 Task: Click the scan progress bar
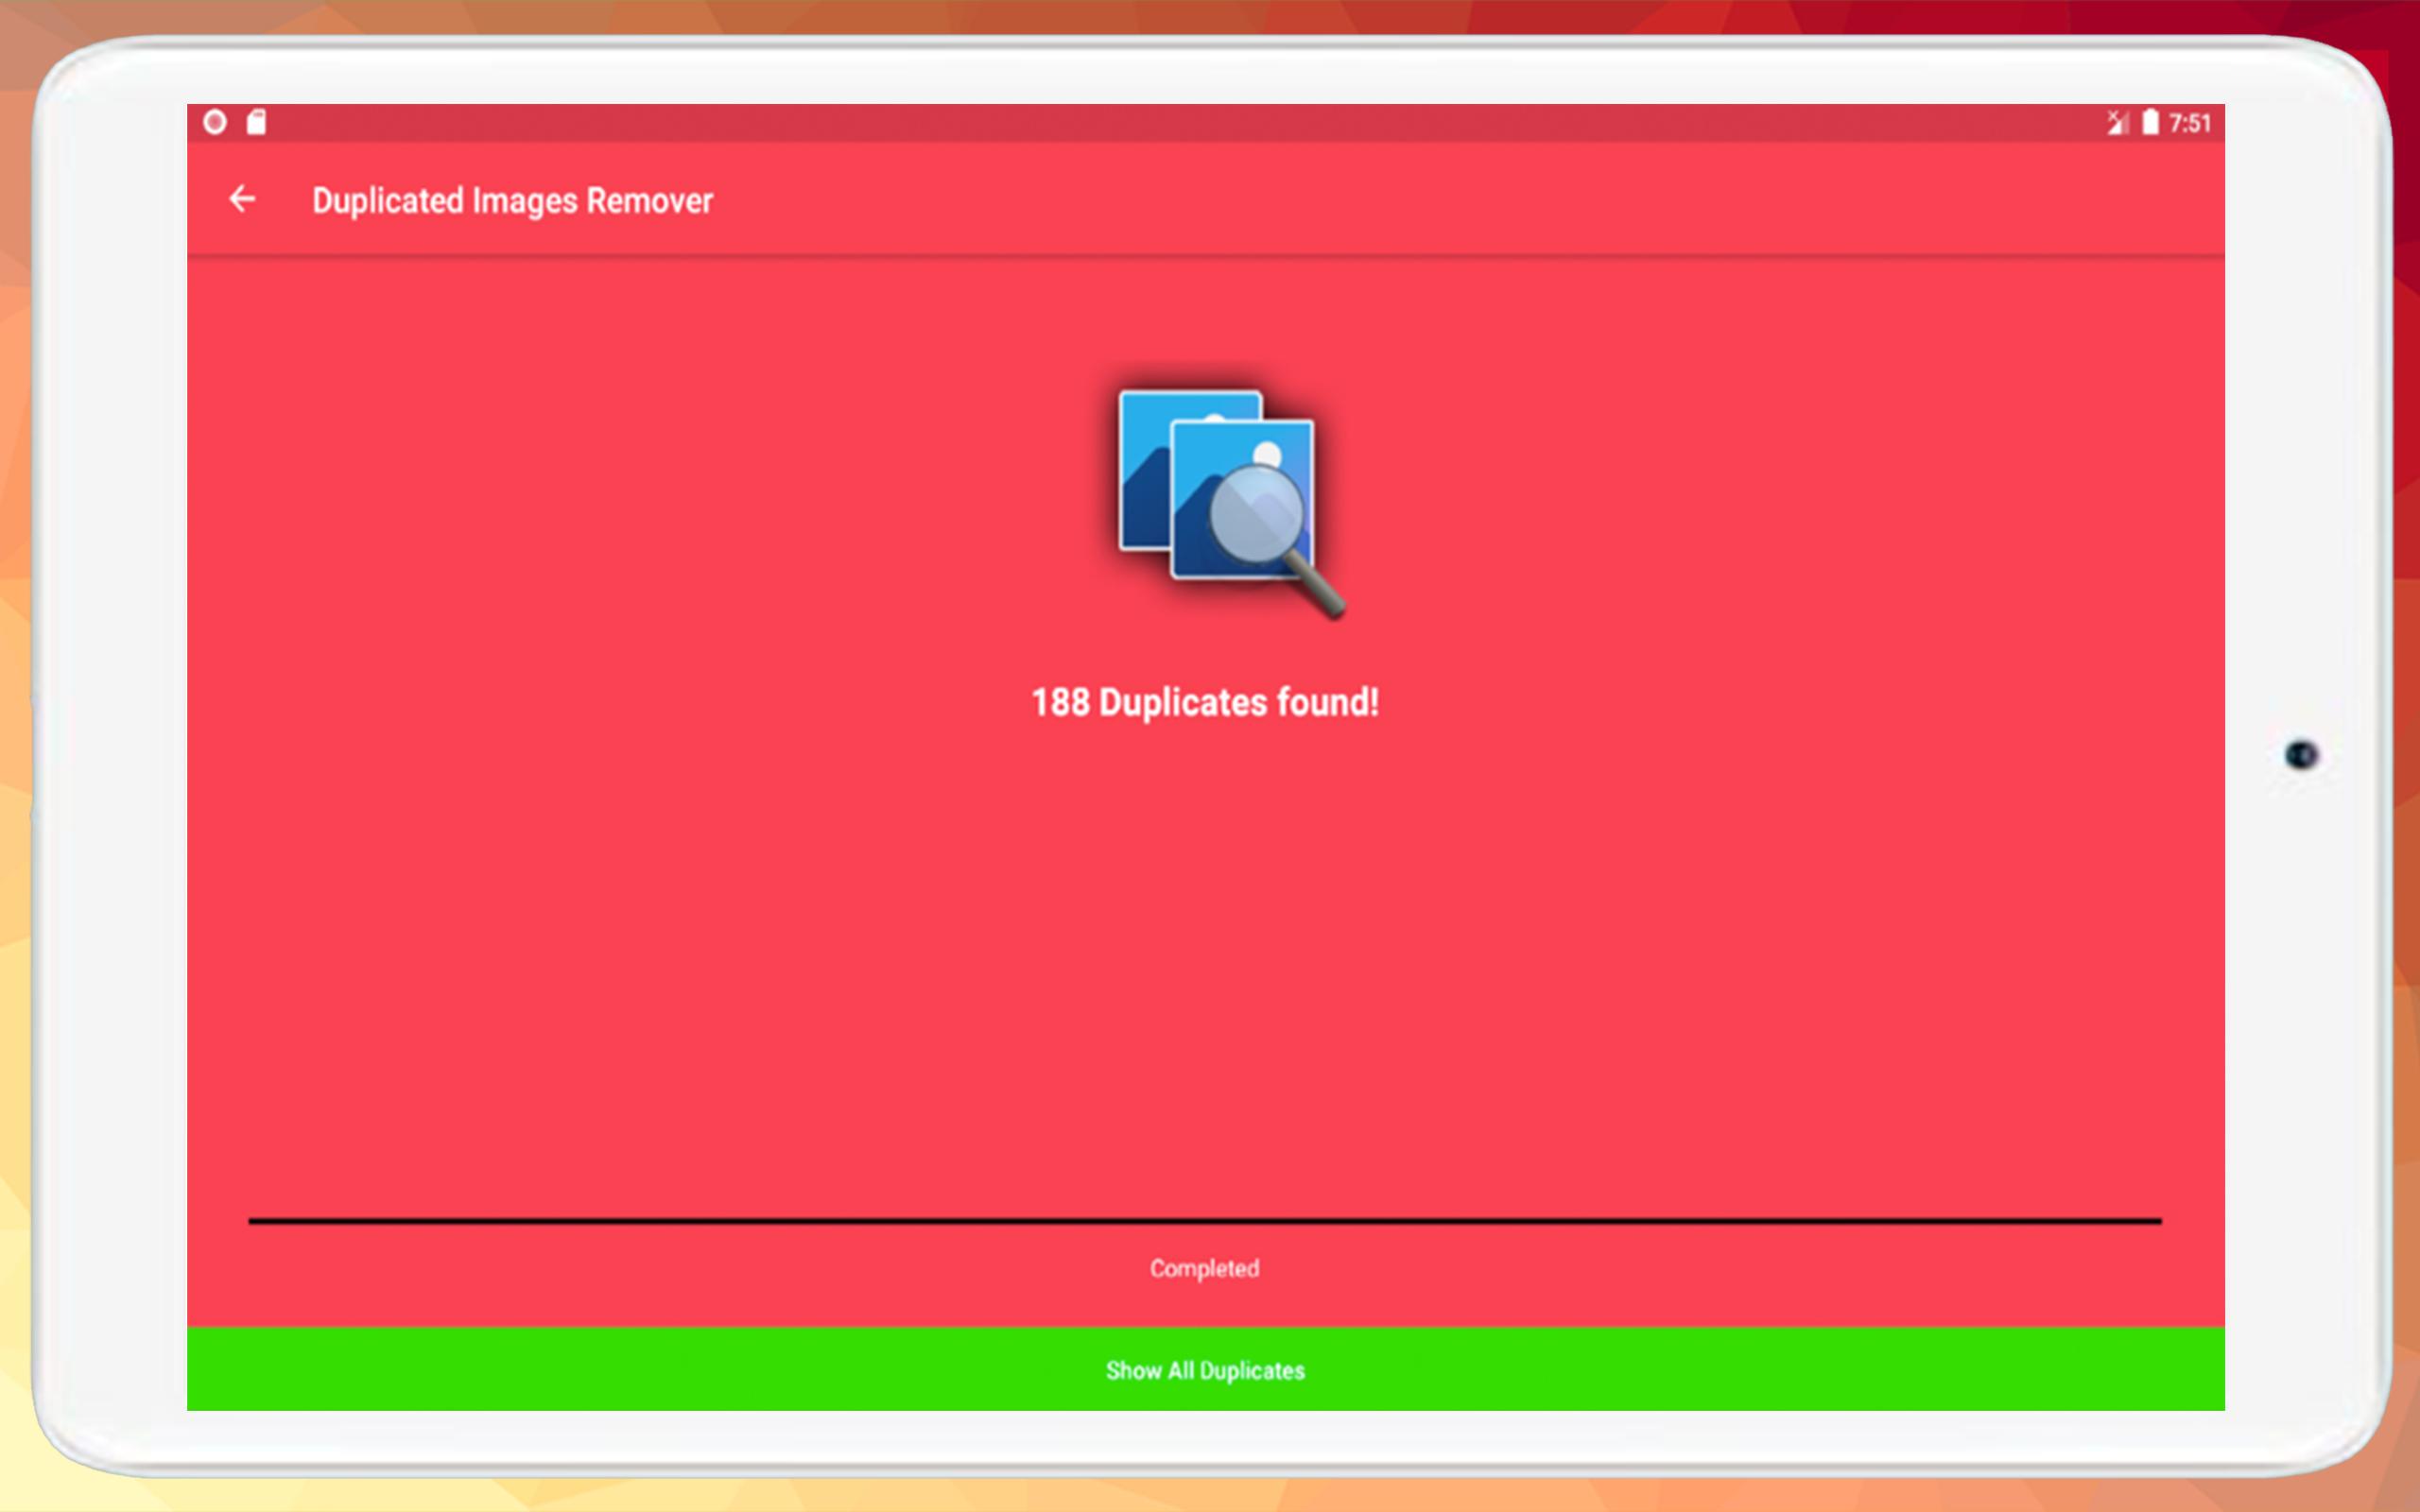[1205, 1220]
